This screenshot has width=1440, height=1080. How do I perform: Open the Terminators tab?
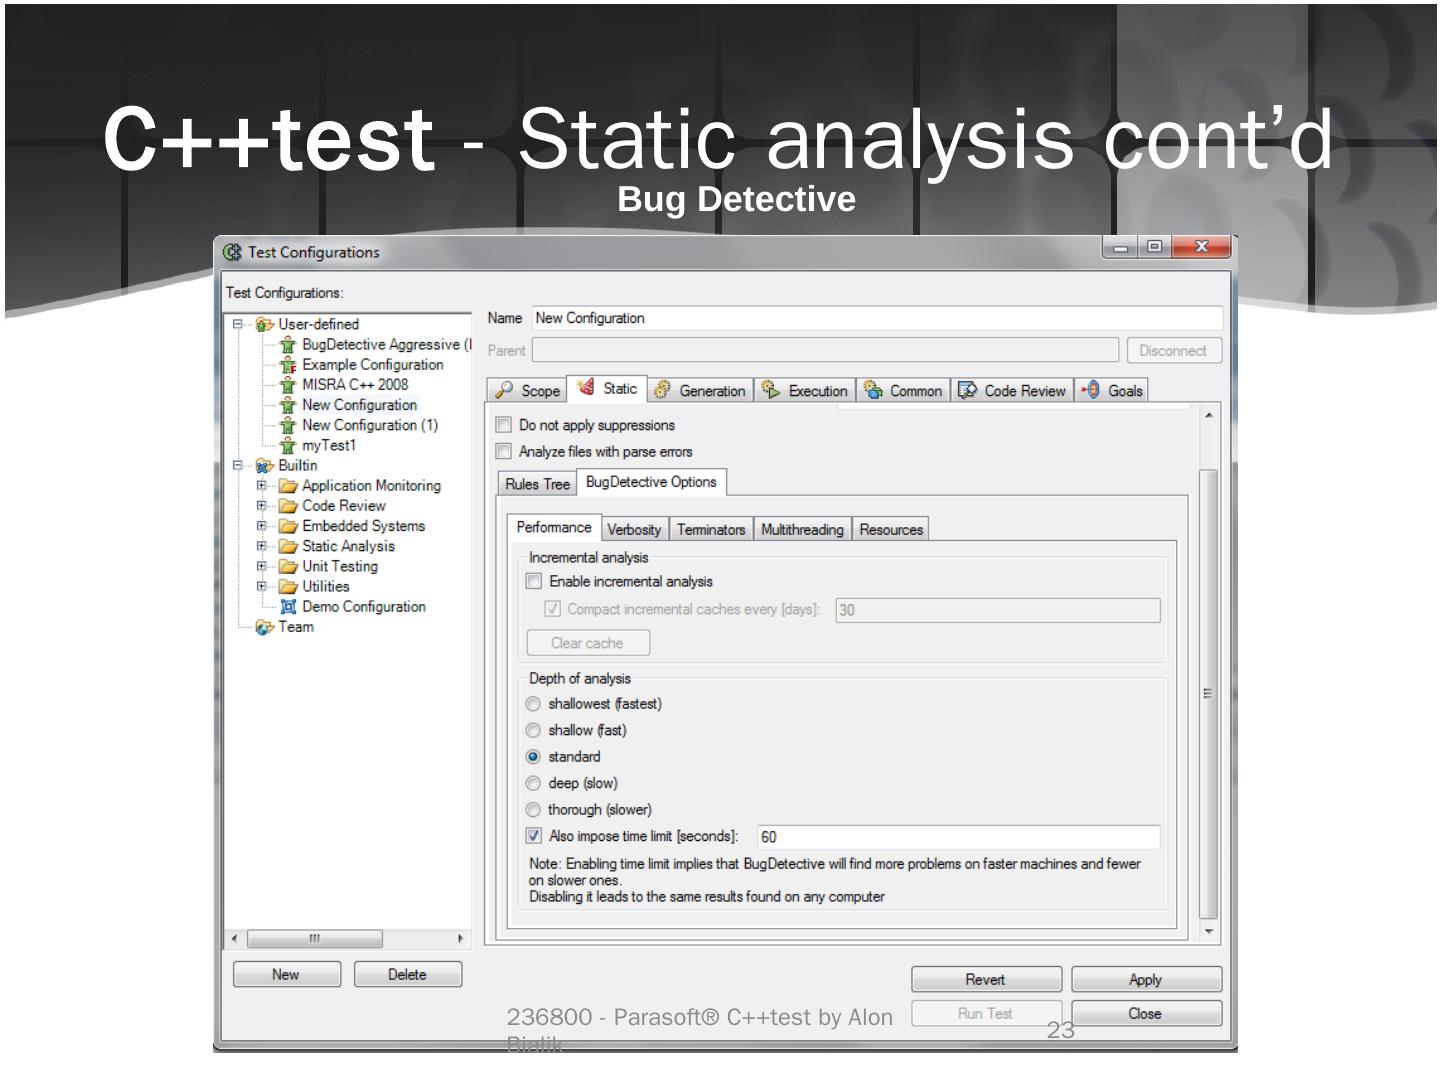click(x=711, y=529)
